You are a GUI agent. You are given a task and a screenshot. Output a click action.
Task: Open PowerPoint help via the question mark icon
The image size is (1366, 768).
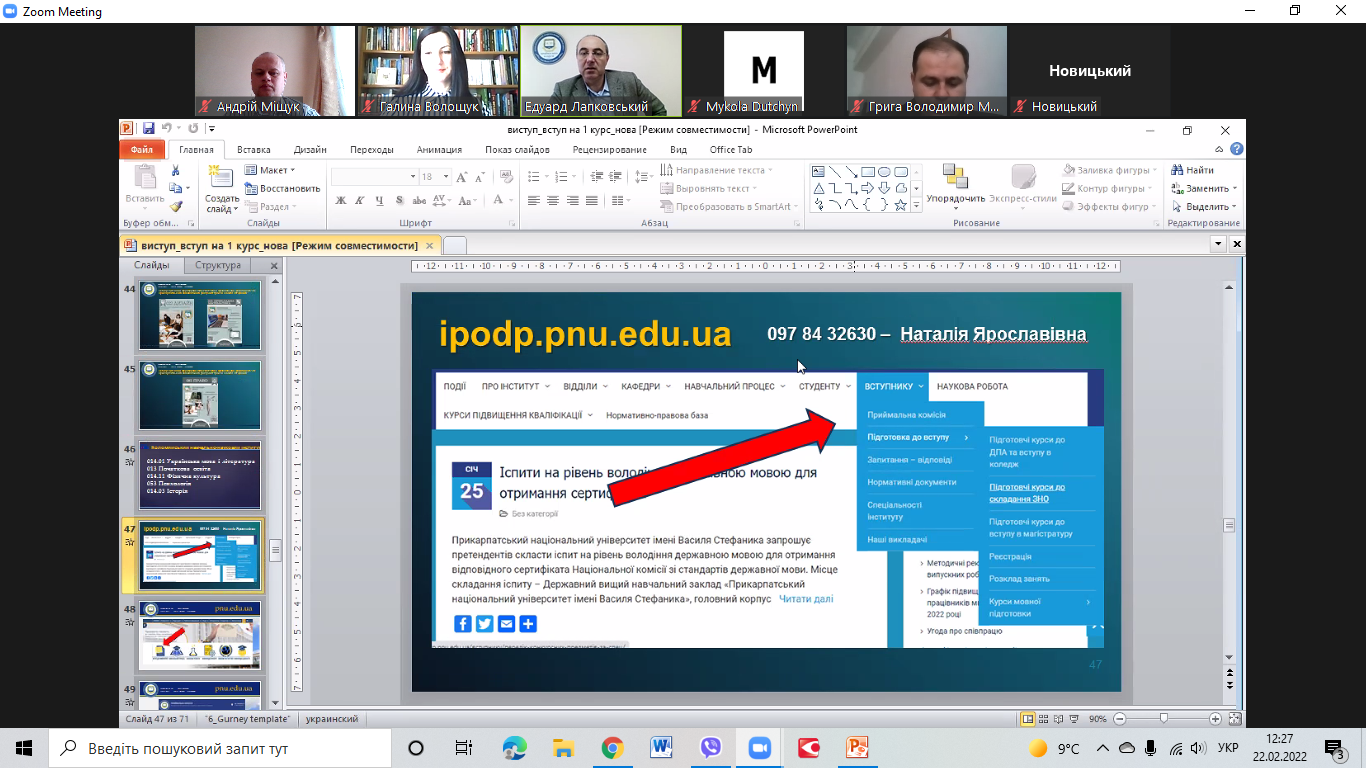click(x=1237, y=150)
